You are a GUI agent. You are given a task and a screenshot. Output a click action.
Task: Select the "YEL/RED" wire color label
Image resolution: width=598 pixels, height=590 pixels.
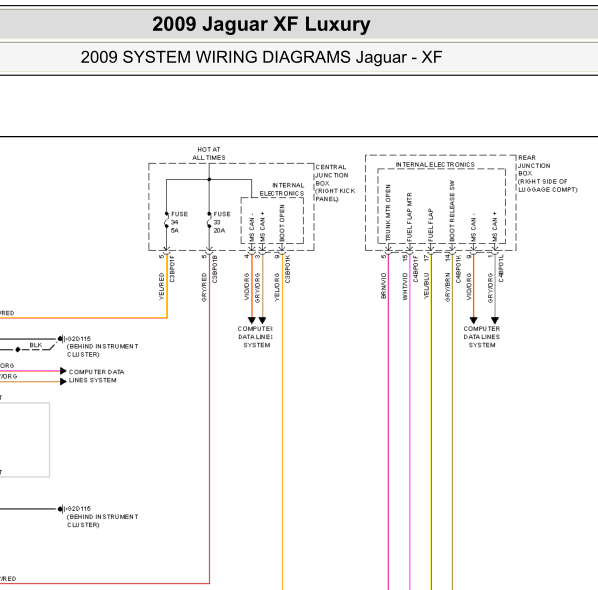[x=162, y=286]
